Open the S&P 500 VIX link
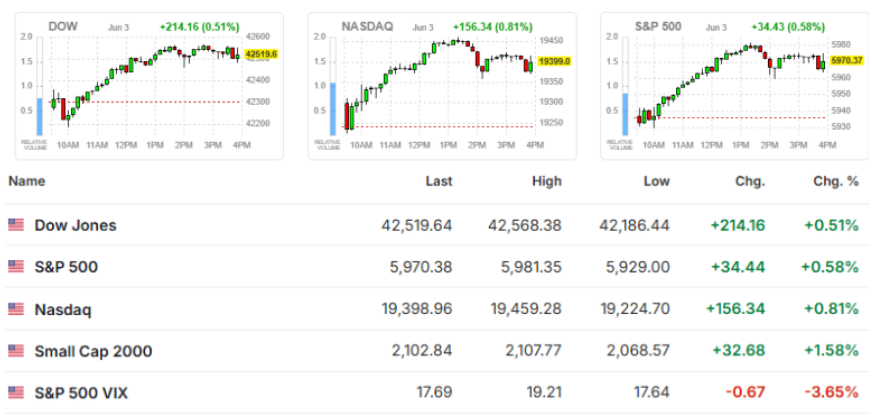Image resolution: width=872 pixels, height=418 pixels. 81,394
